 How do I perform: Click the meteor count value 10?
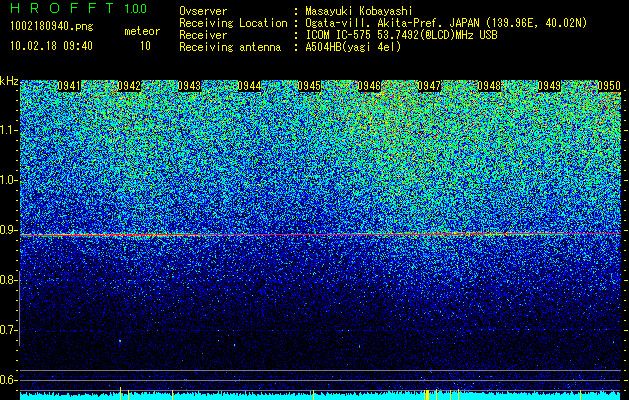coord(145,46)
